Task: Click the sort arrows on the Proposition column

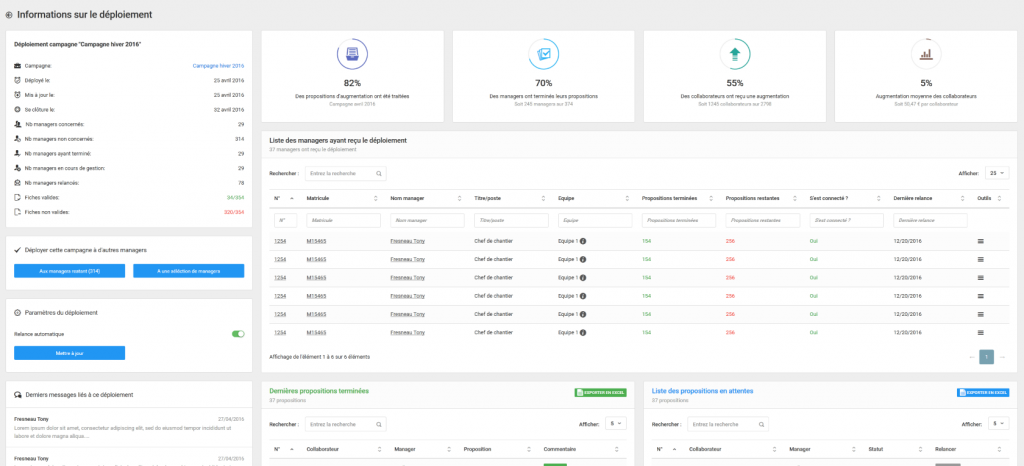Action: [528, 449]
